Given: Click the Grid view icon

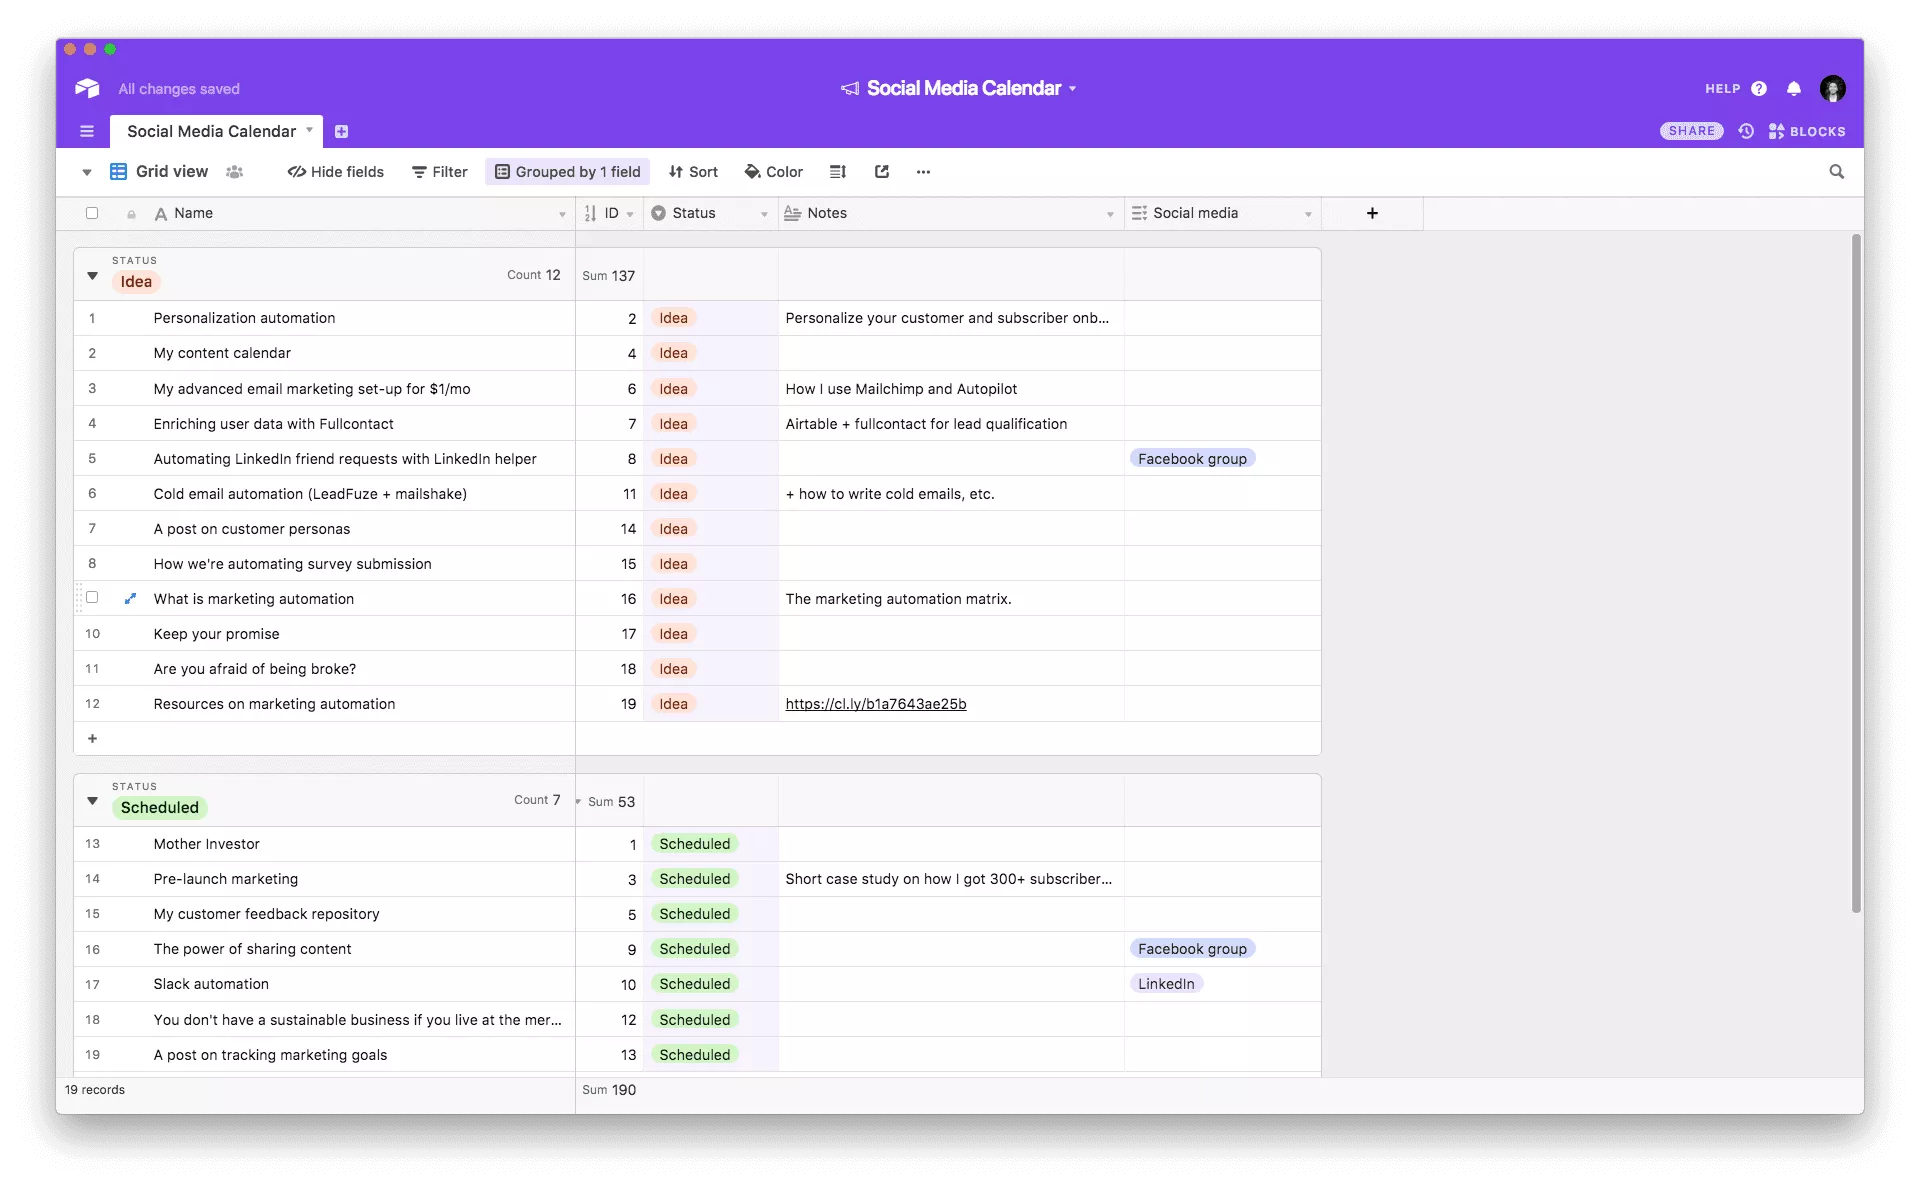Looking at the screenshot, I should click(x=118, y=171).
